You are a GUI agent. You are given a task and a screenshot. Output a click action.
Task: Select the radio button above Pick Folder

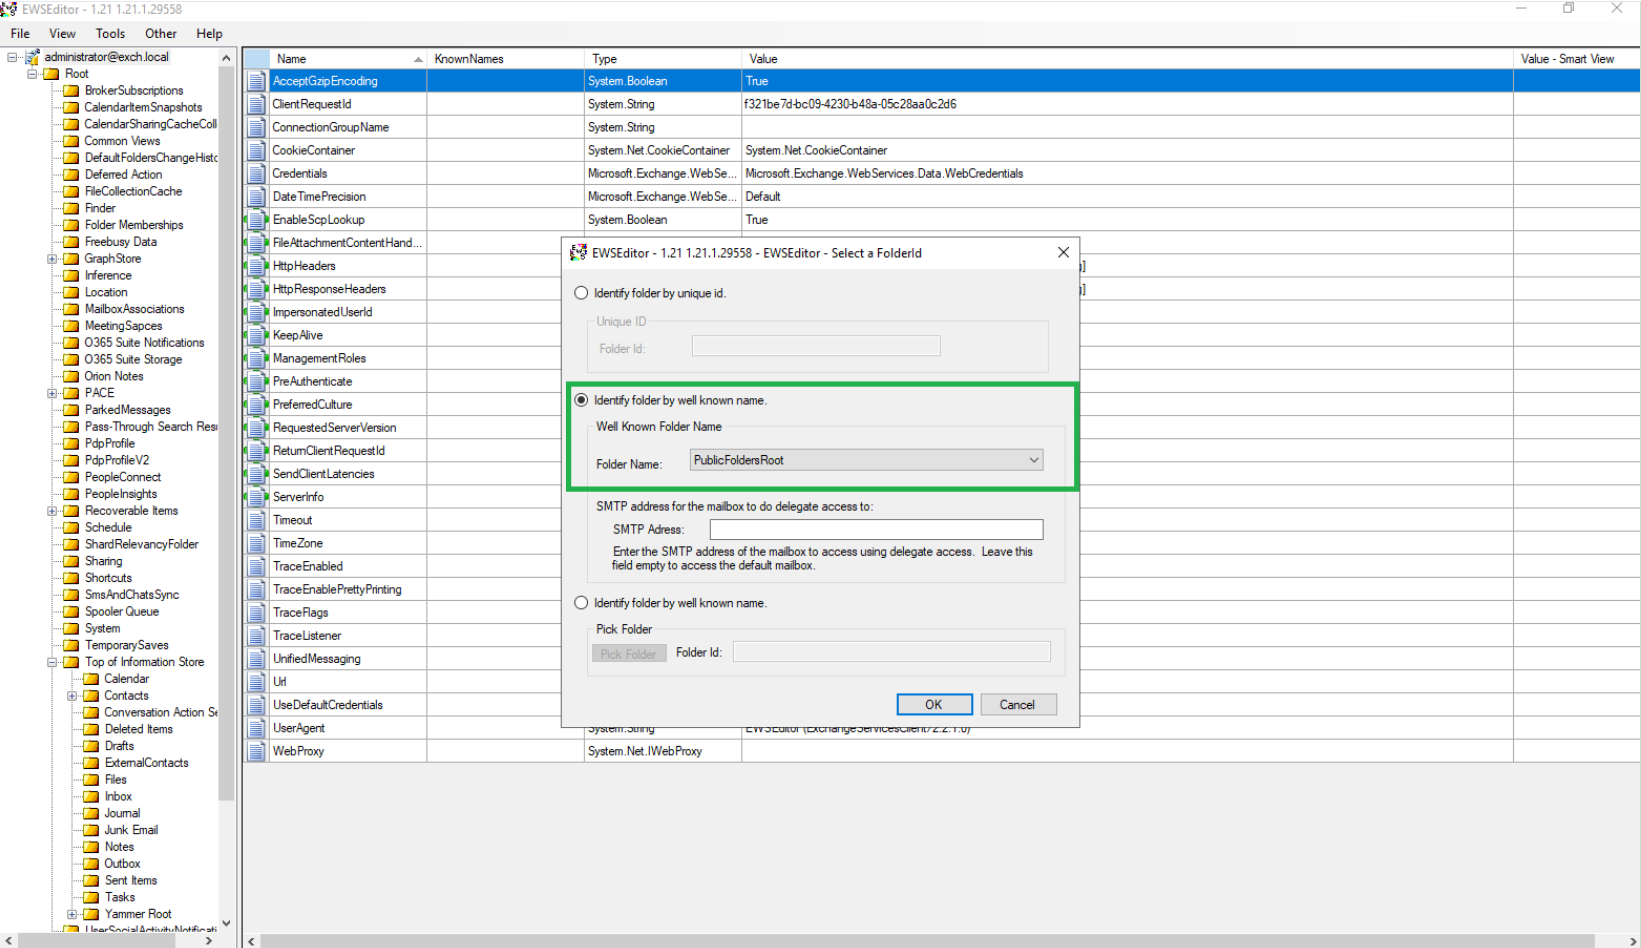click(581, 603)
